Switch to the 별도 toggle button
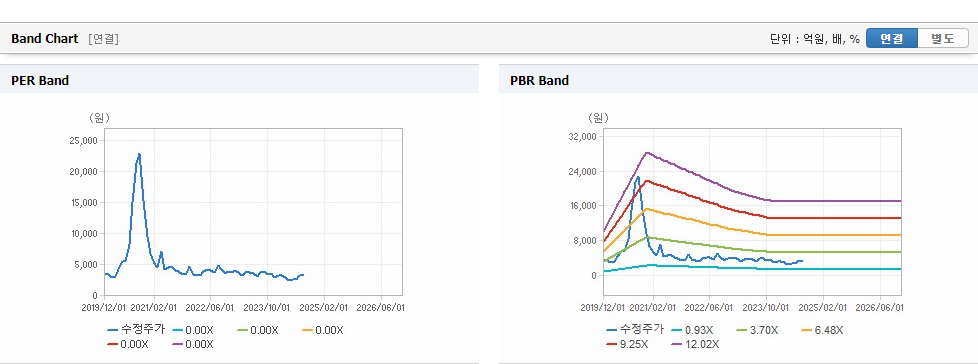The width and height of the screenshot is (978, 364). click(x=942, y=38)
